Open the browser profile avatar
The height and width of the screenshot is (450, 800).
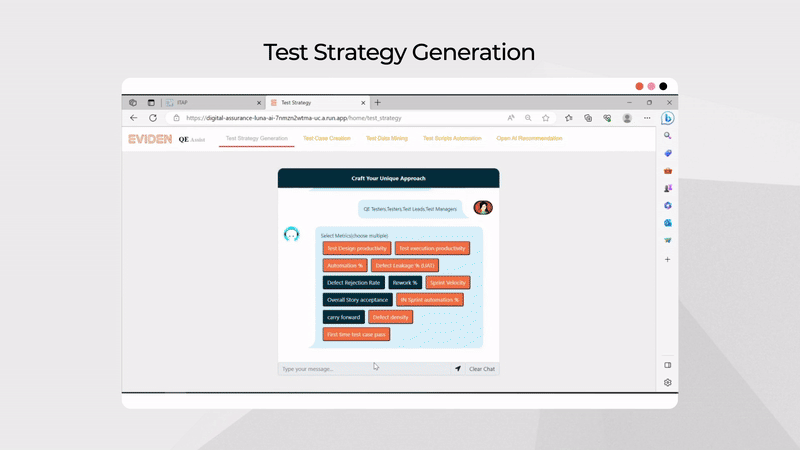[x=627, y=118]
